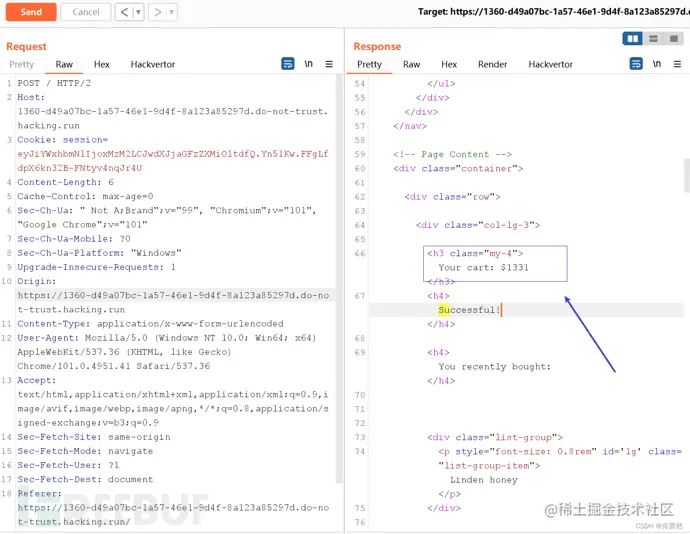This screenshot has height=534, width=690.
Task: Switch Response view to Raw tab
Action: (x=411, y=64)
